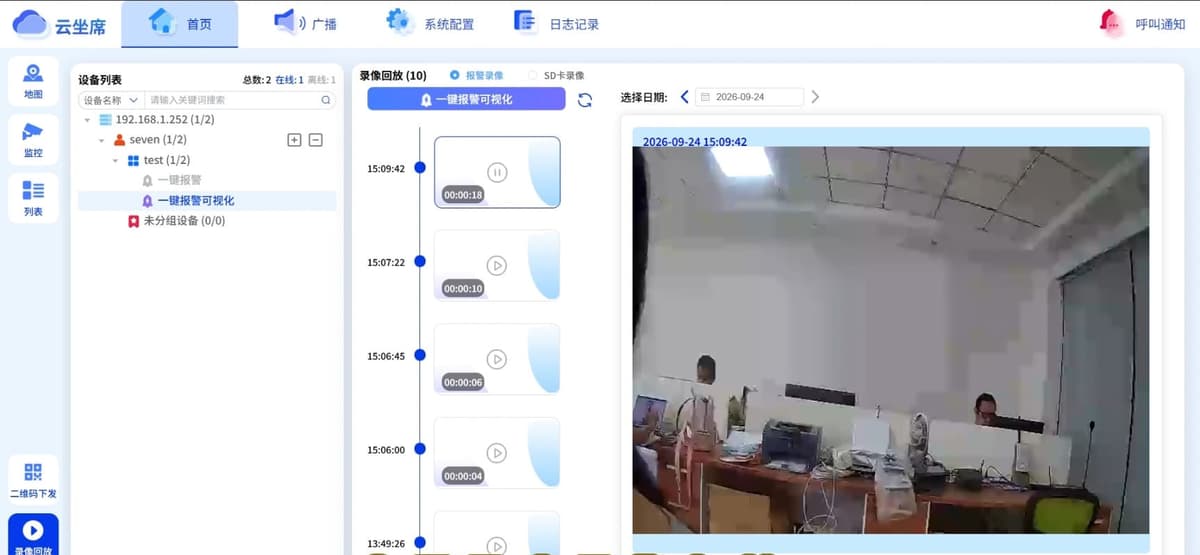Click the 总数:2 total count
Screen dimensions: 1200x555
click(257, 80)
